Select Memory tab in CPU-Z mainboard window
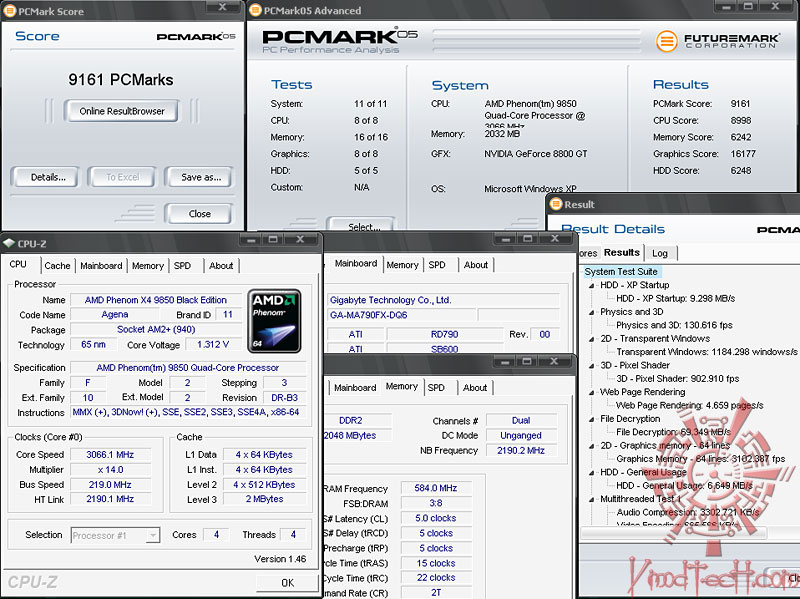 tap(402, 265)
